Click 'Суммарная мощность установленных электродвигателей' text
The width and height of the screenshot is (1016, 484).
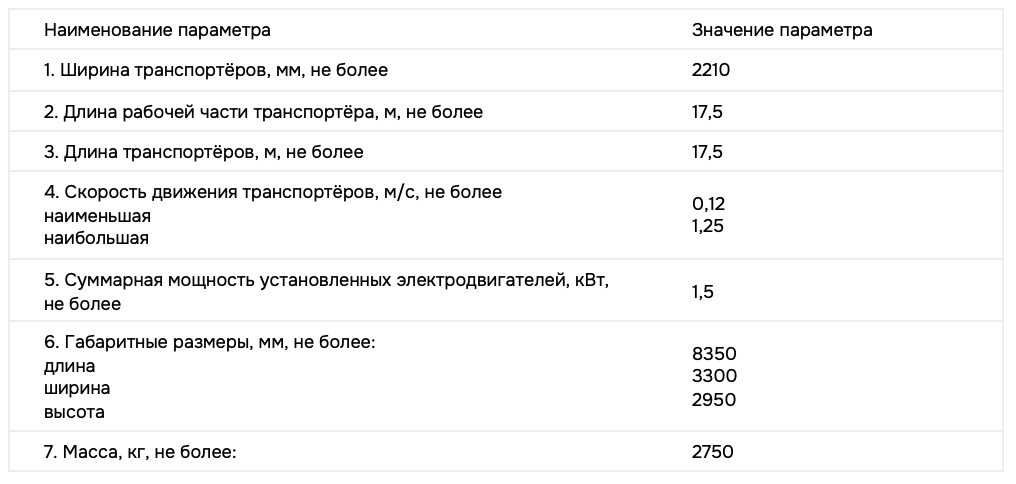[x=326, y=281]
